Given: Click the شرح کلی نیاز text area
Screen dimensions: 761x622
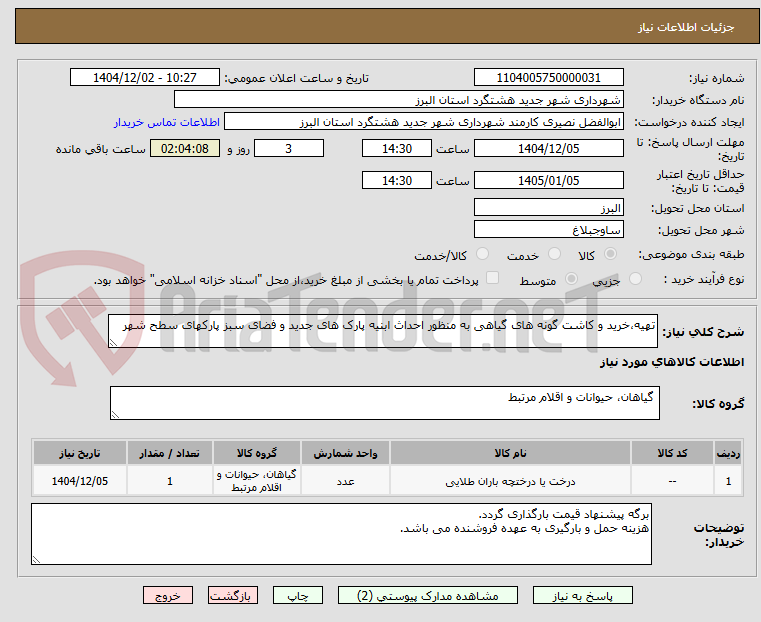Looking at the screenshot, I should tap(383, 331).
